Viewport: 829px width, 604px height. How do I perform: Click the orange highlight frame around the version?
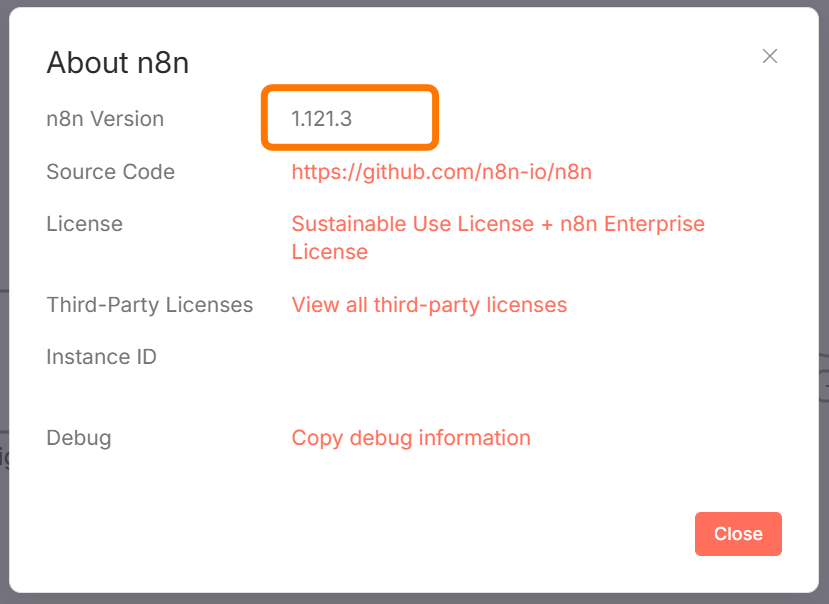point(350,89)
